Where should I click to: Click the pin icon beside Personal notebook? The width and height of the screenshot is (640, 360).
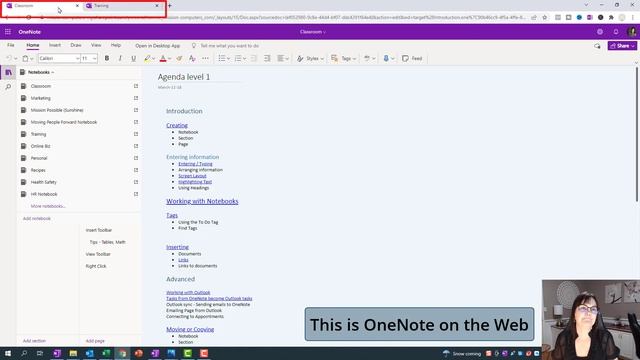pos(136,158)
